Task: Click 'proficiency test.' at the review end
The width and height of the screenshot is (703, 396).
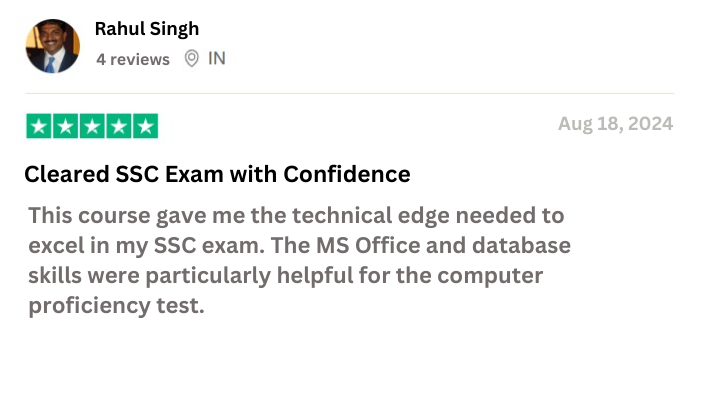Action: coord(117,306)
